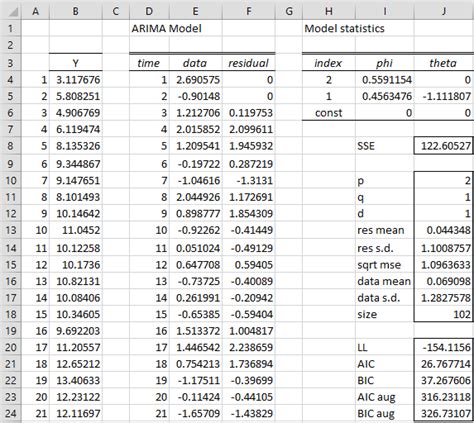474x423 pixels.
Task: Select sqrt mse value 1.0963633
Action: 444,265
